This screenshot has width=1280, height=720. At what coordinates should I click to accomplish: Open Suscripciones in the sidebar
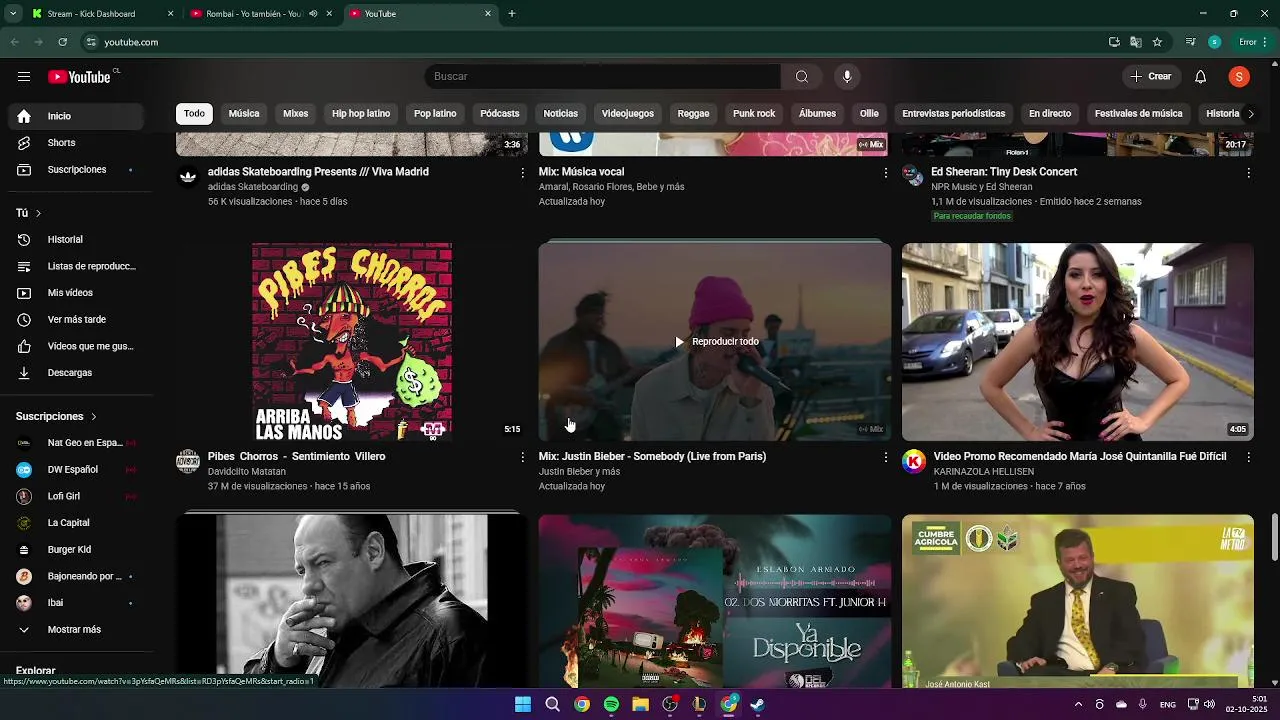click(76, 170)
